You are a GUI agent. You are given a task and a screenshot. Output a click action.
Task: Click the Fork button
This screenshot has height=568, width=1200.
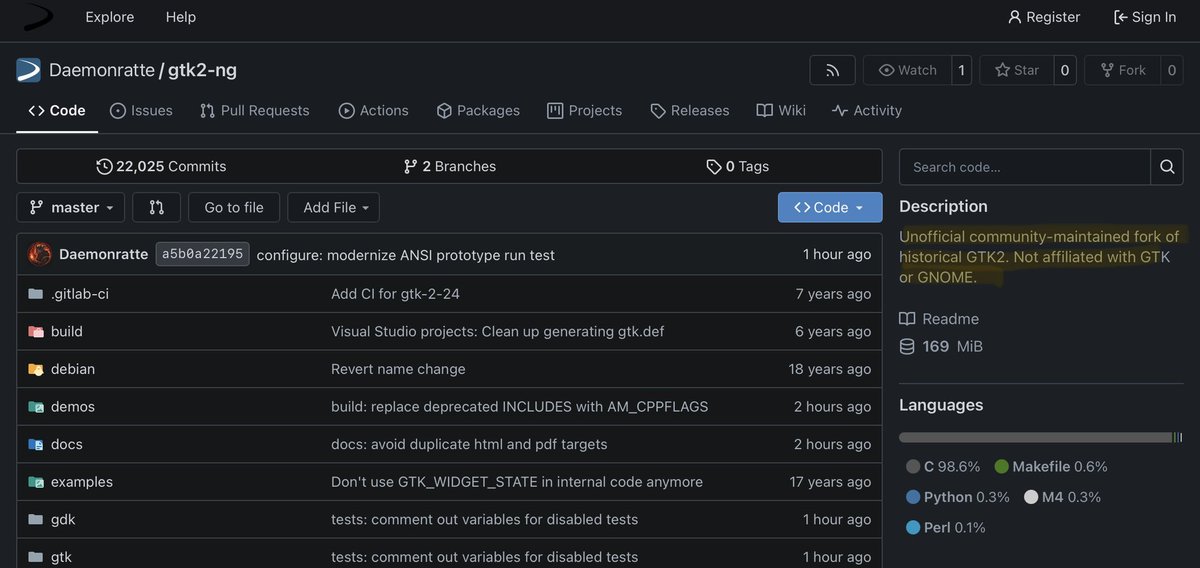[x=1122, y=70]
